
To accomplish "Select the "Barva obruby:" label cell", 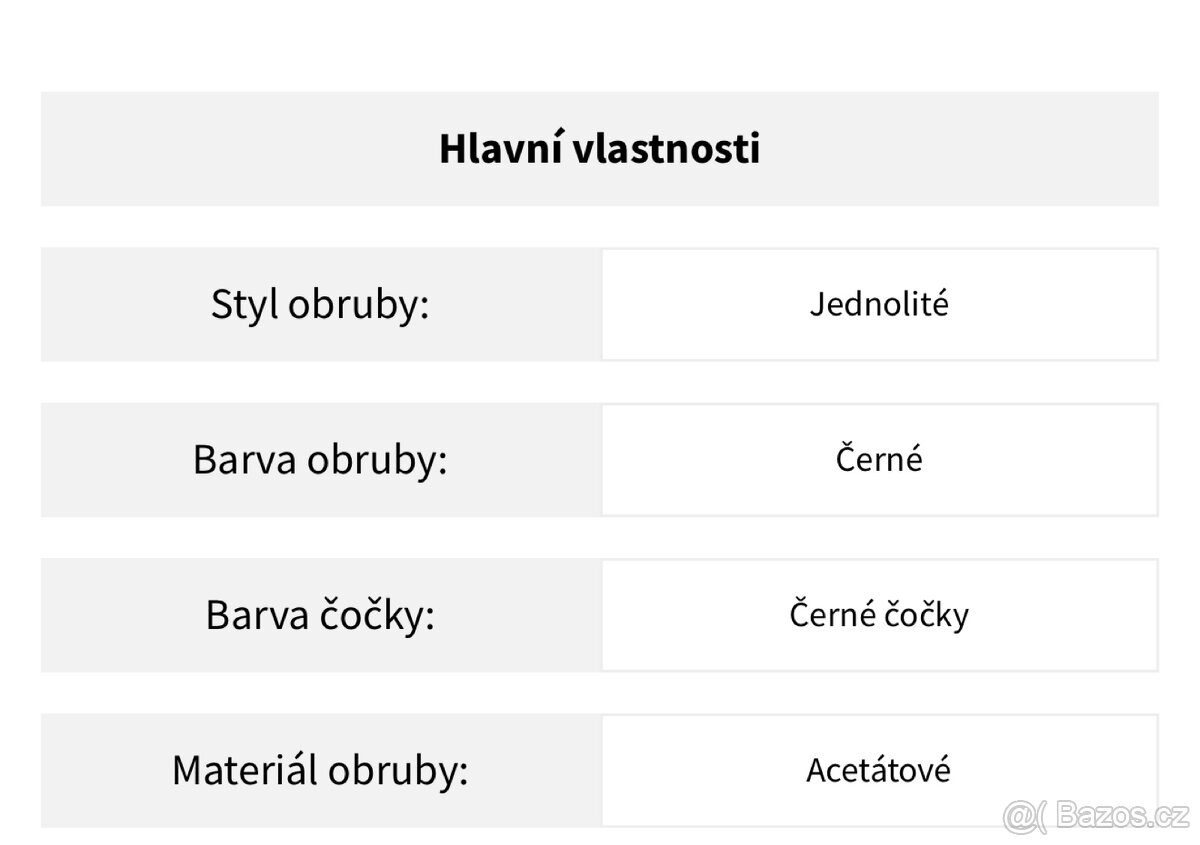I will pyautogui.click(x=320, y=460).
